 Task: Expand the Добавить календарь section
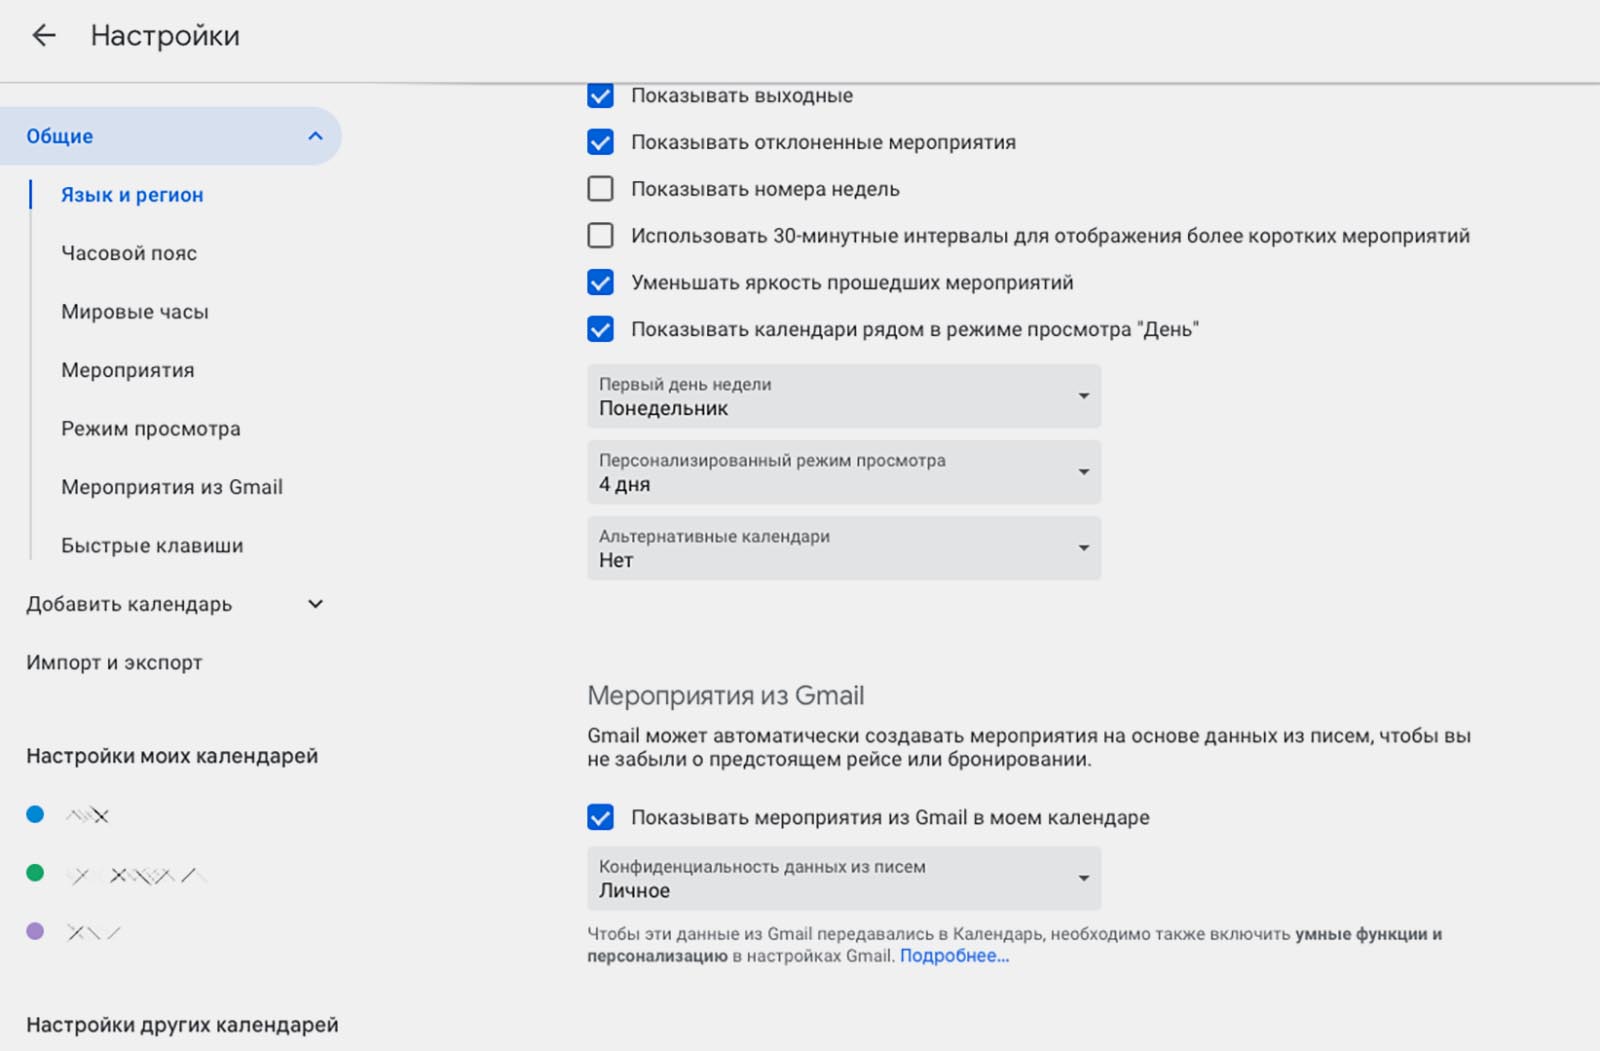click(315, 604)
